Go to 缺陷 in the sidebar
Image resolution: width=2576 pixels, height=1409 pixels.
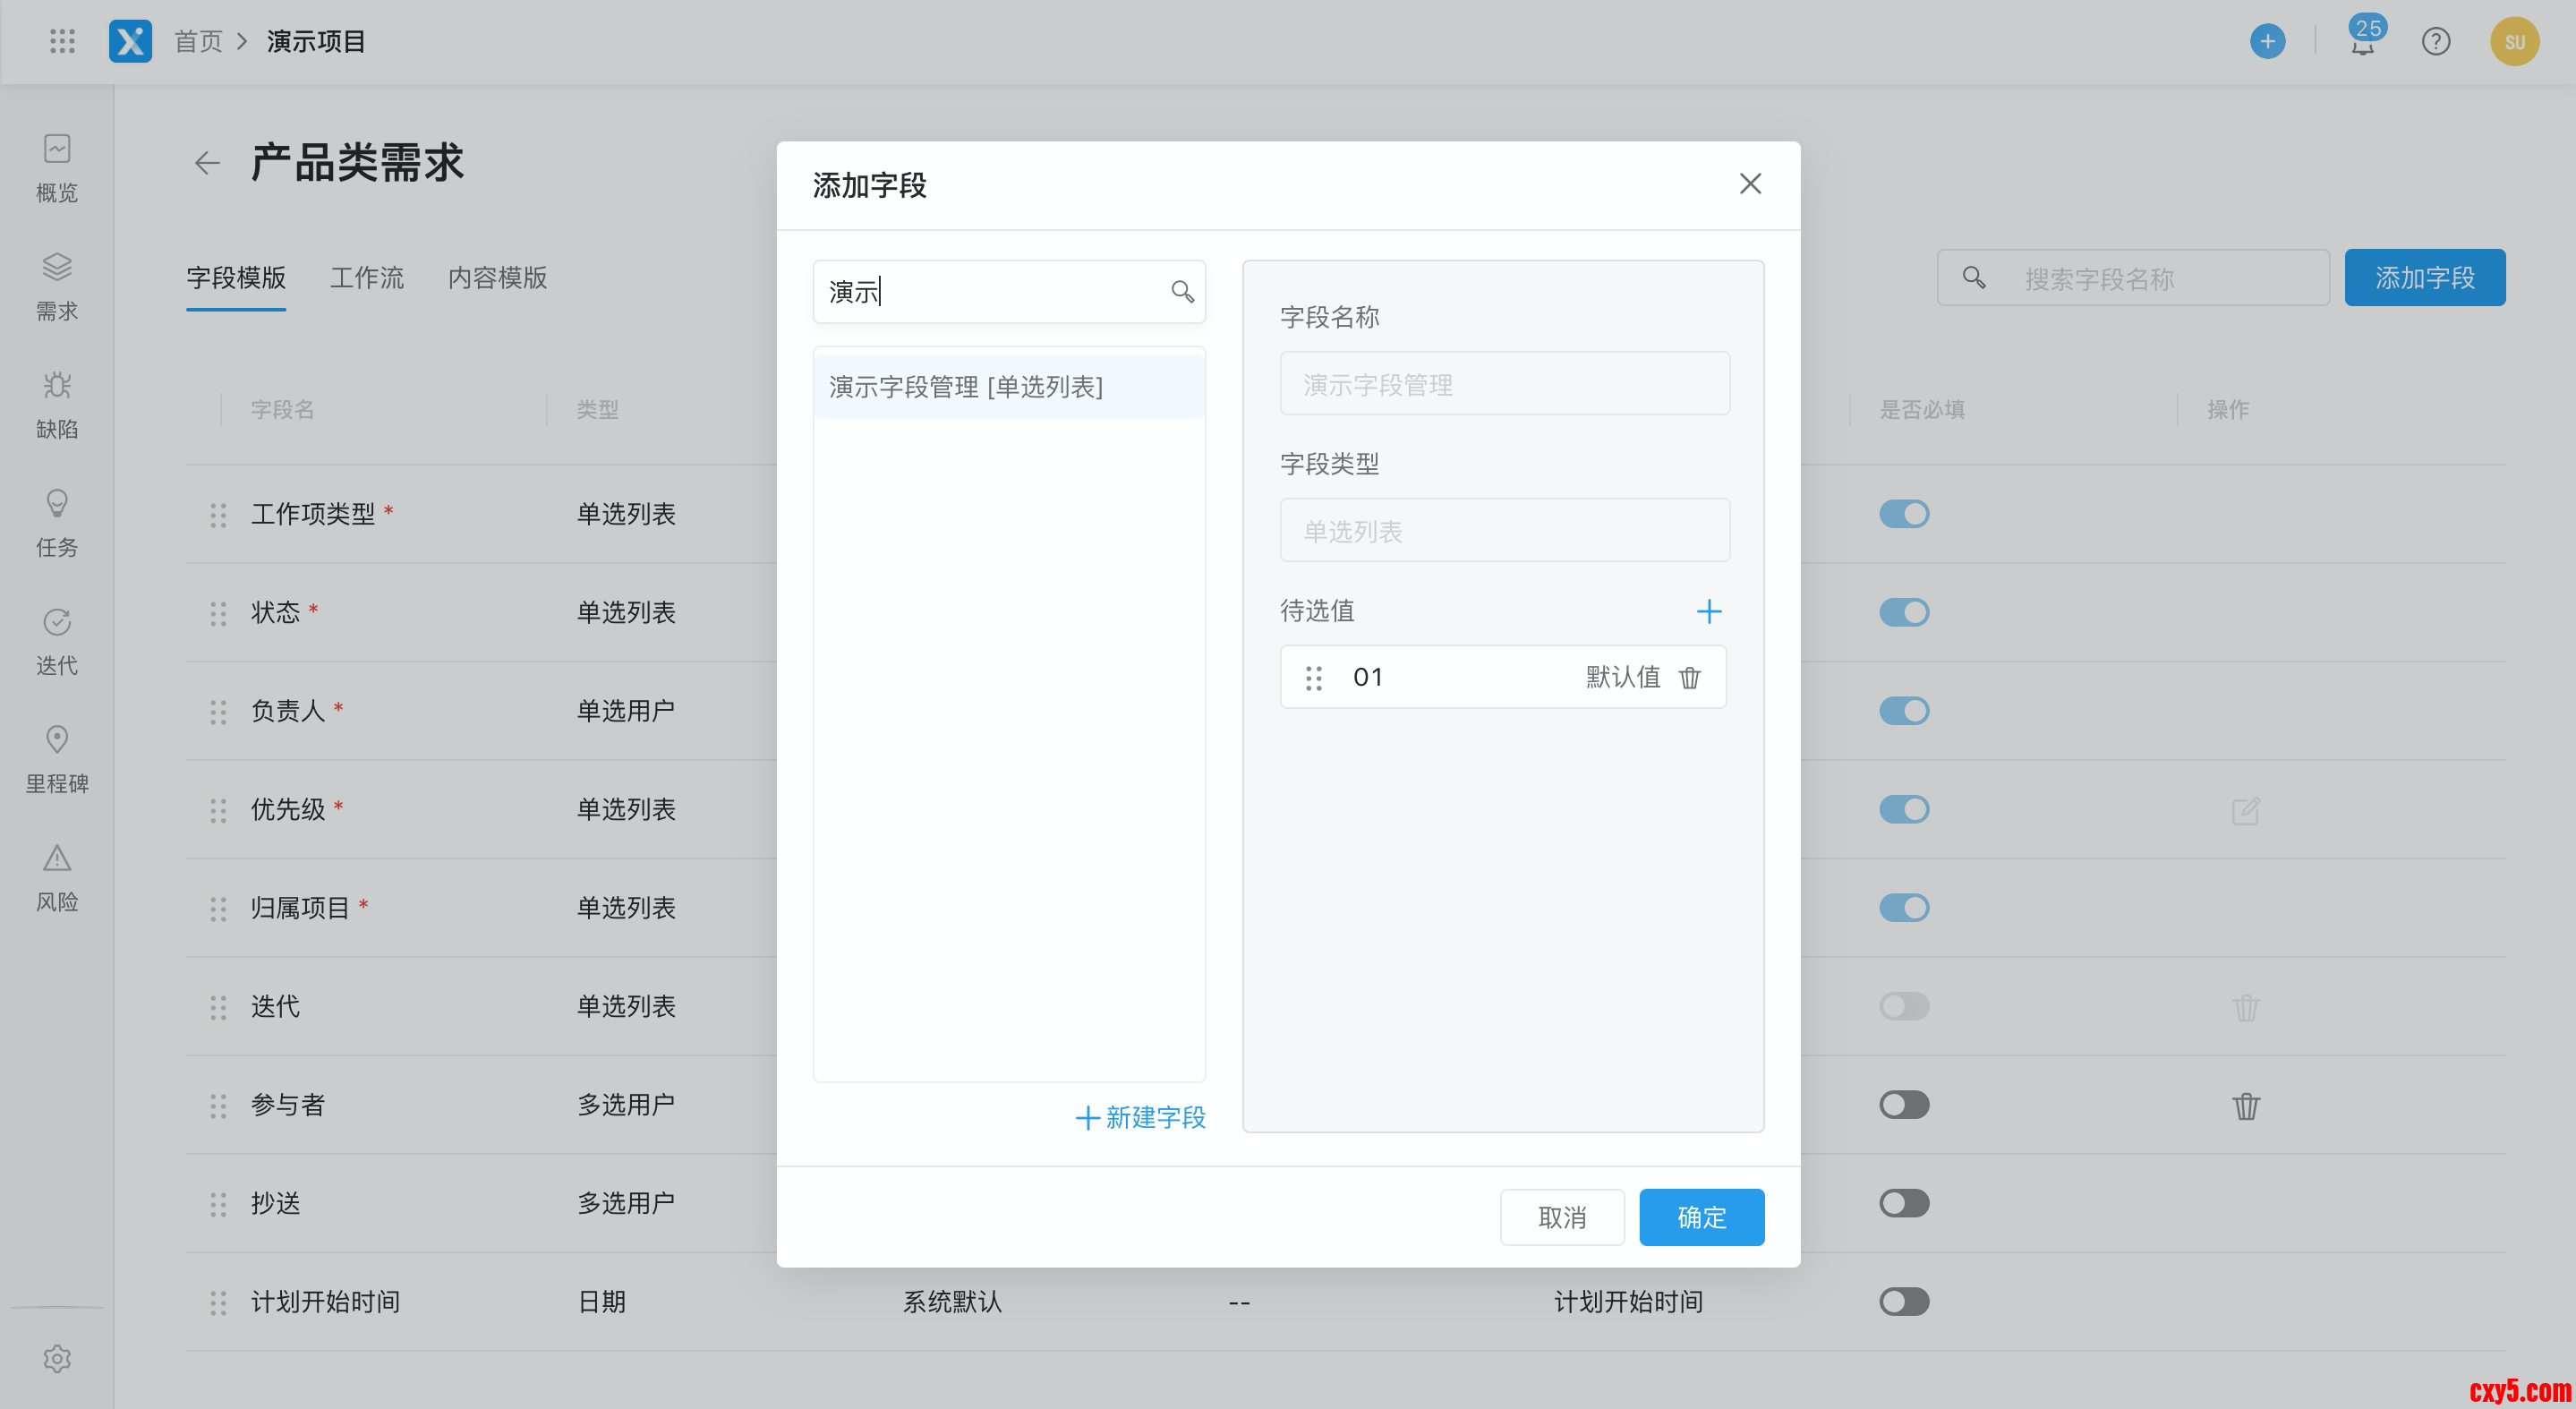pos(57,404)
